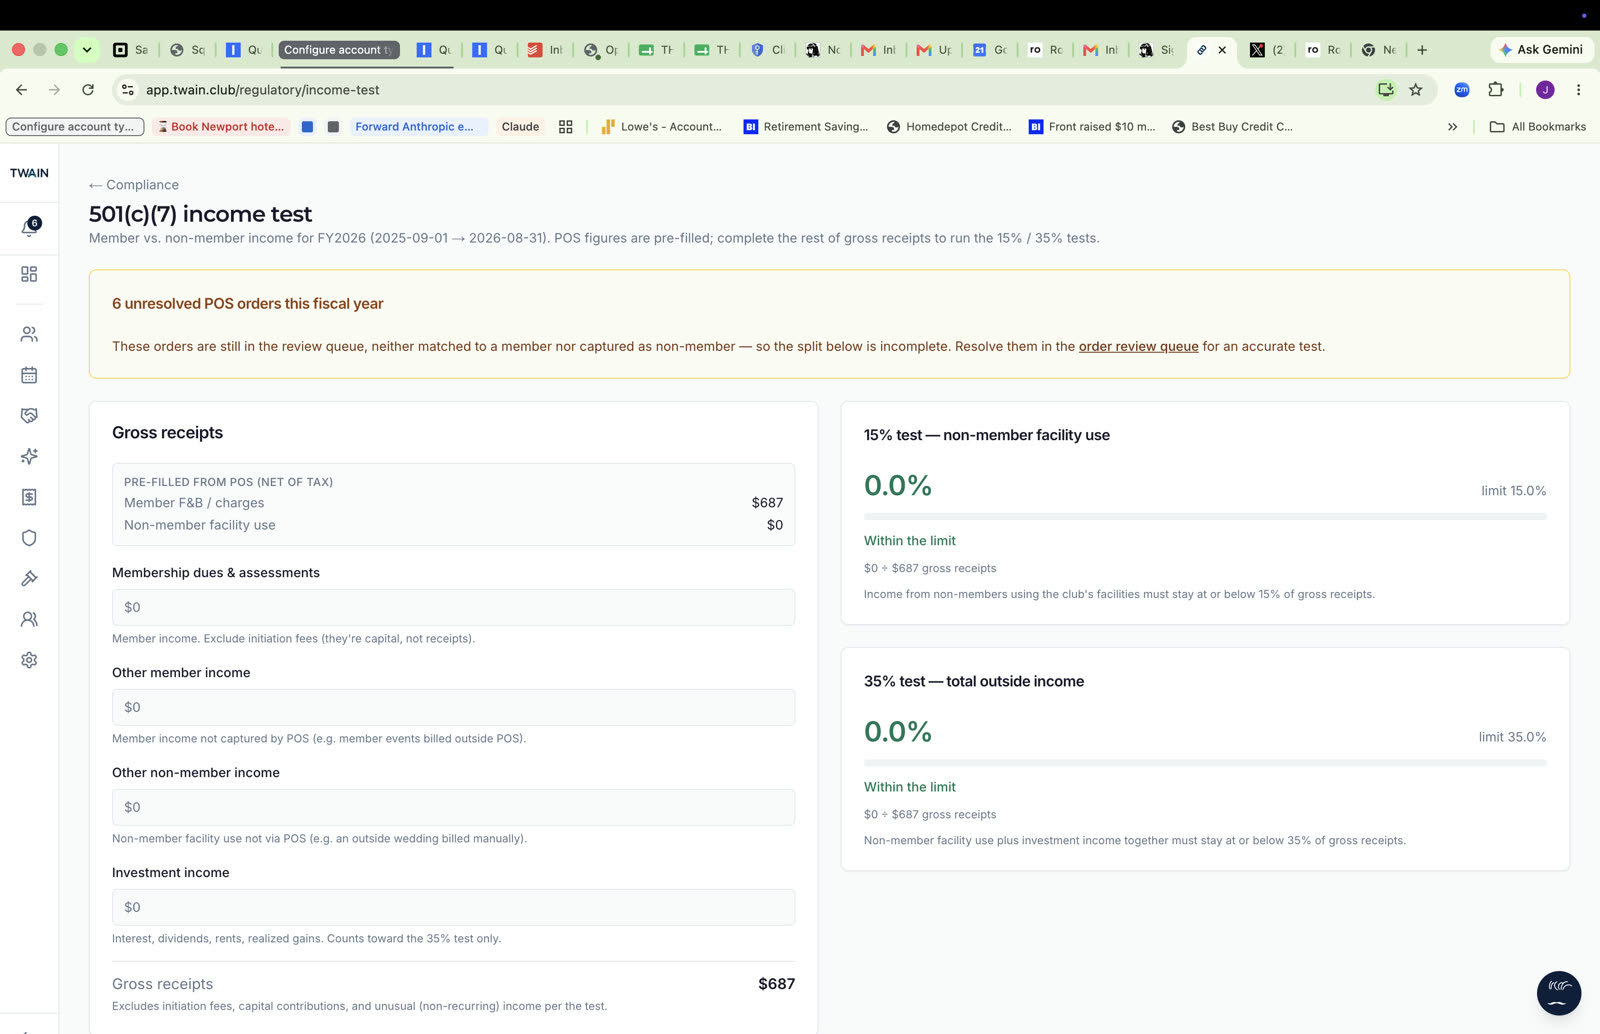1600x1034 pixels.
Task: Show more bookmarks chevron
Action: [x=1452, y=127]
